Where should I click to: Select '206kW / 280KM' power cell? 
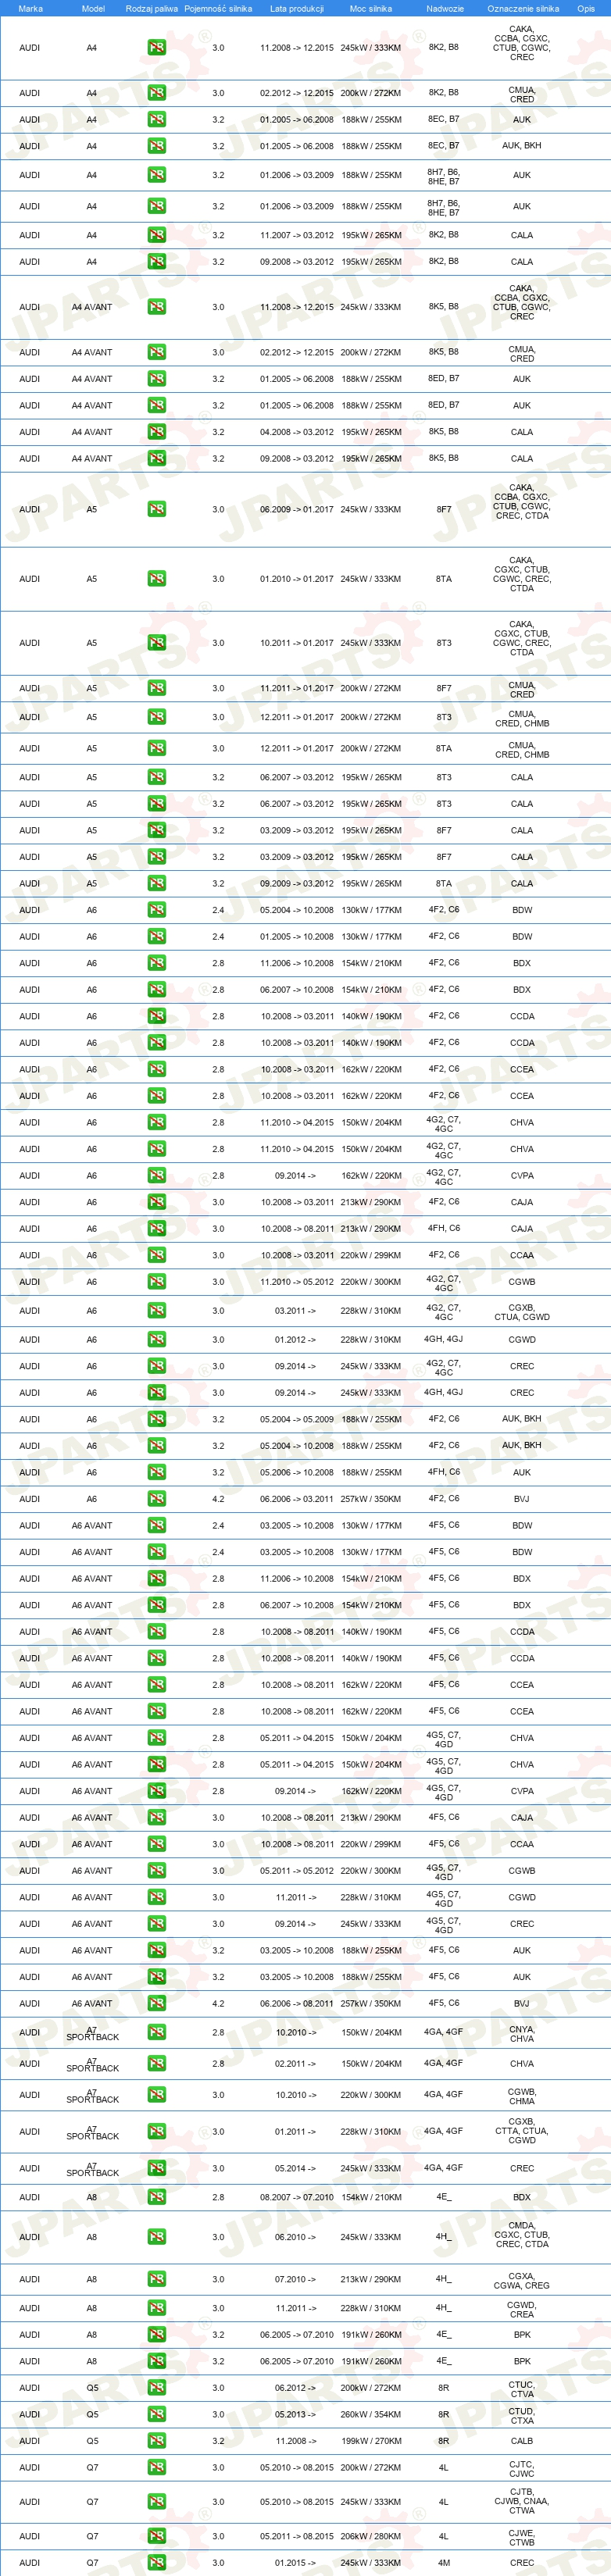pos(371,2536)
